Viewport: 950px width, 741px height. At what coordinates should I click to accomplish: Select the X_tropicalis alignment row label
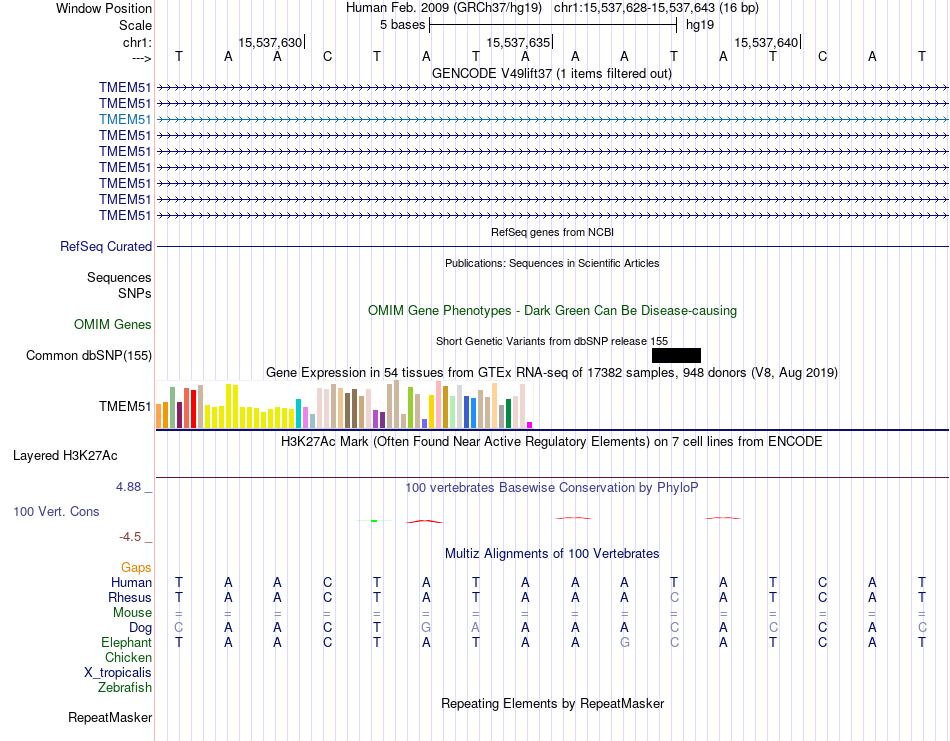tap(118, 673)
